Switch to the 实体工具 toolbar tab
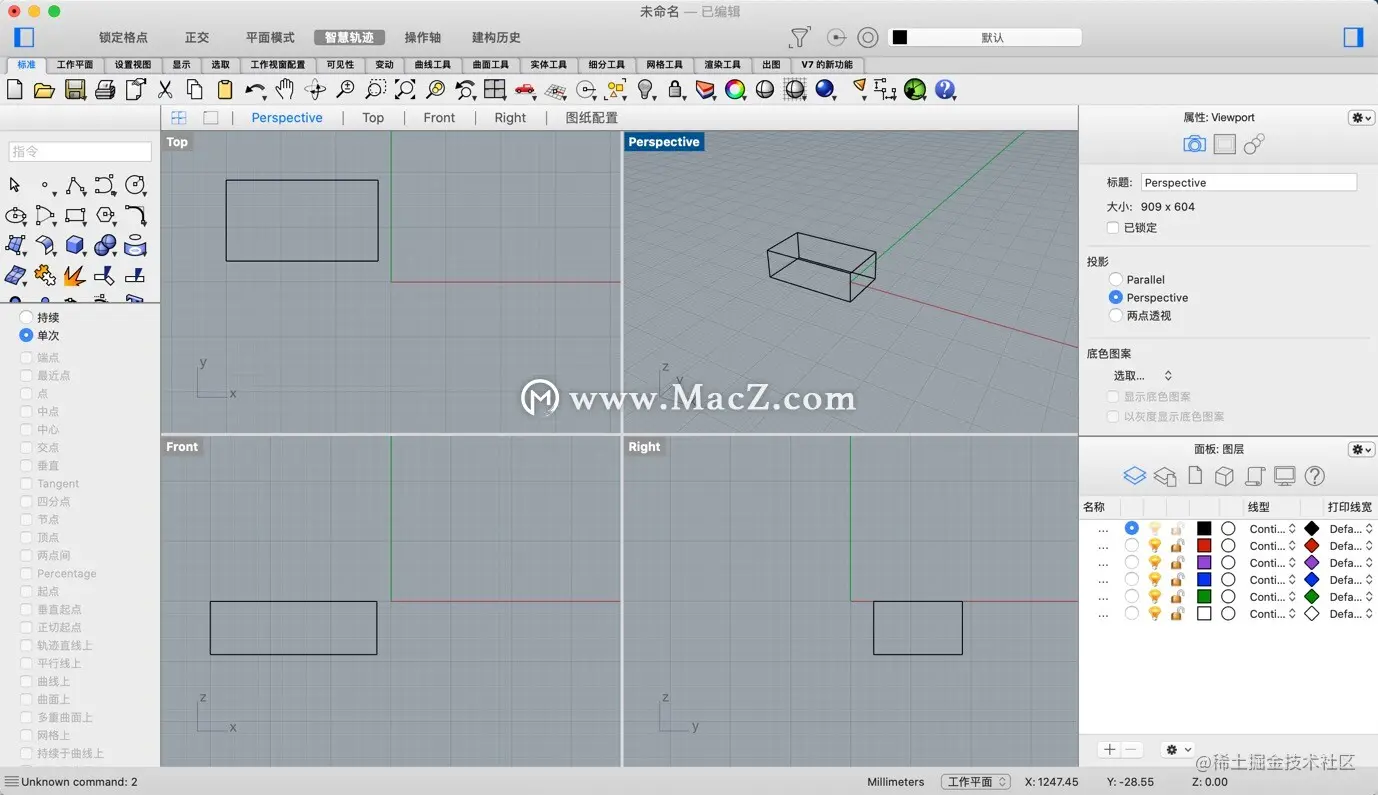This screenshot has height=795, width=1378. (x=548, y=65)
